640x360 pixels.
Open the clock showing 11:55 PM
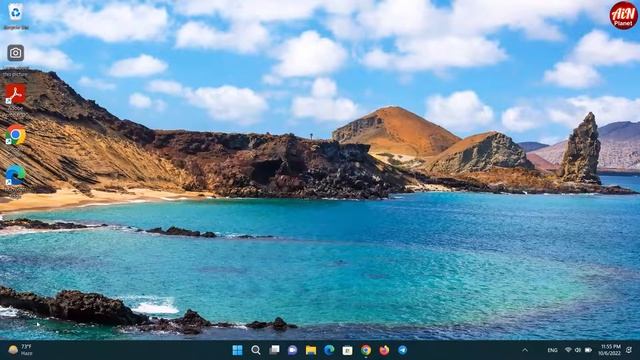point(609,350)
